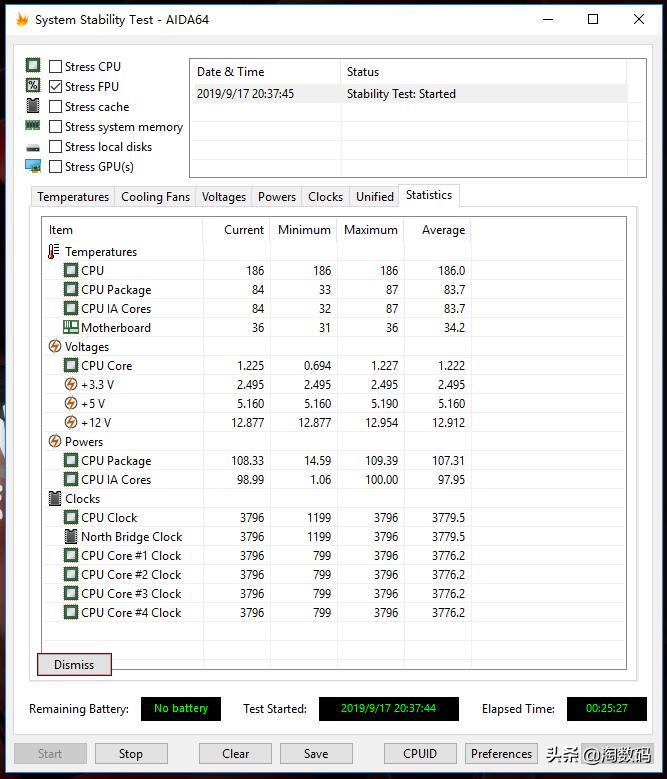Select the stability test started log entry
Screen dimensions: 667x779
[x=400, y=94]
